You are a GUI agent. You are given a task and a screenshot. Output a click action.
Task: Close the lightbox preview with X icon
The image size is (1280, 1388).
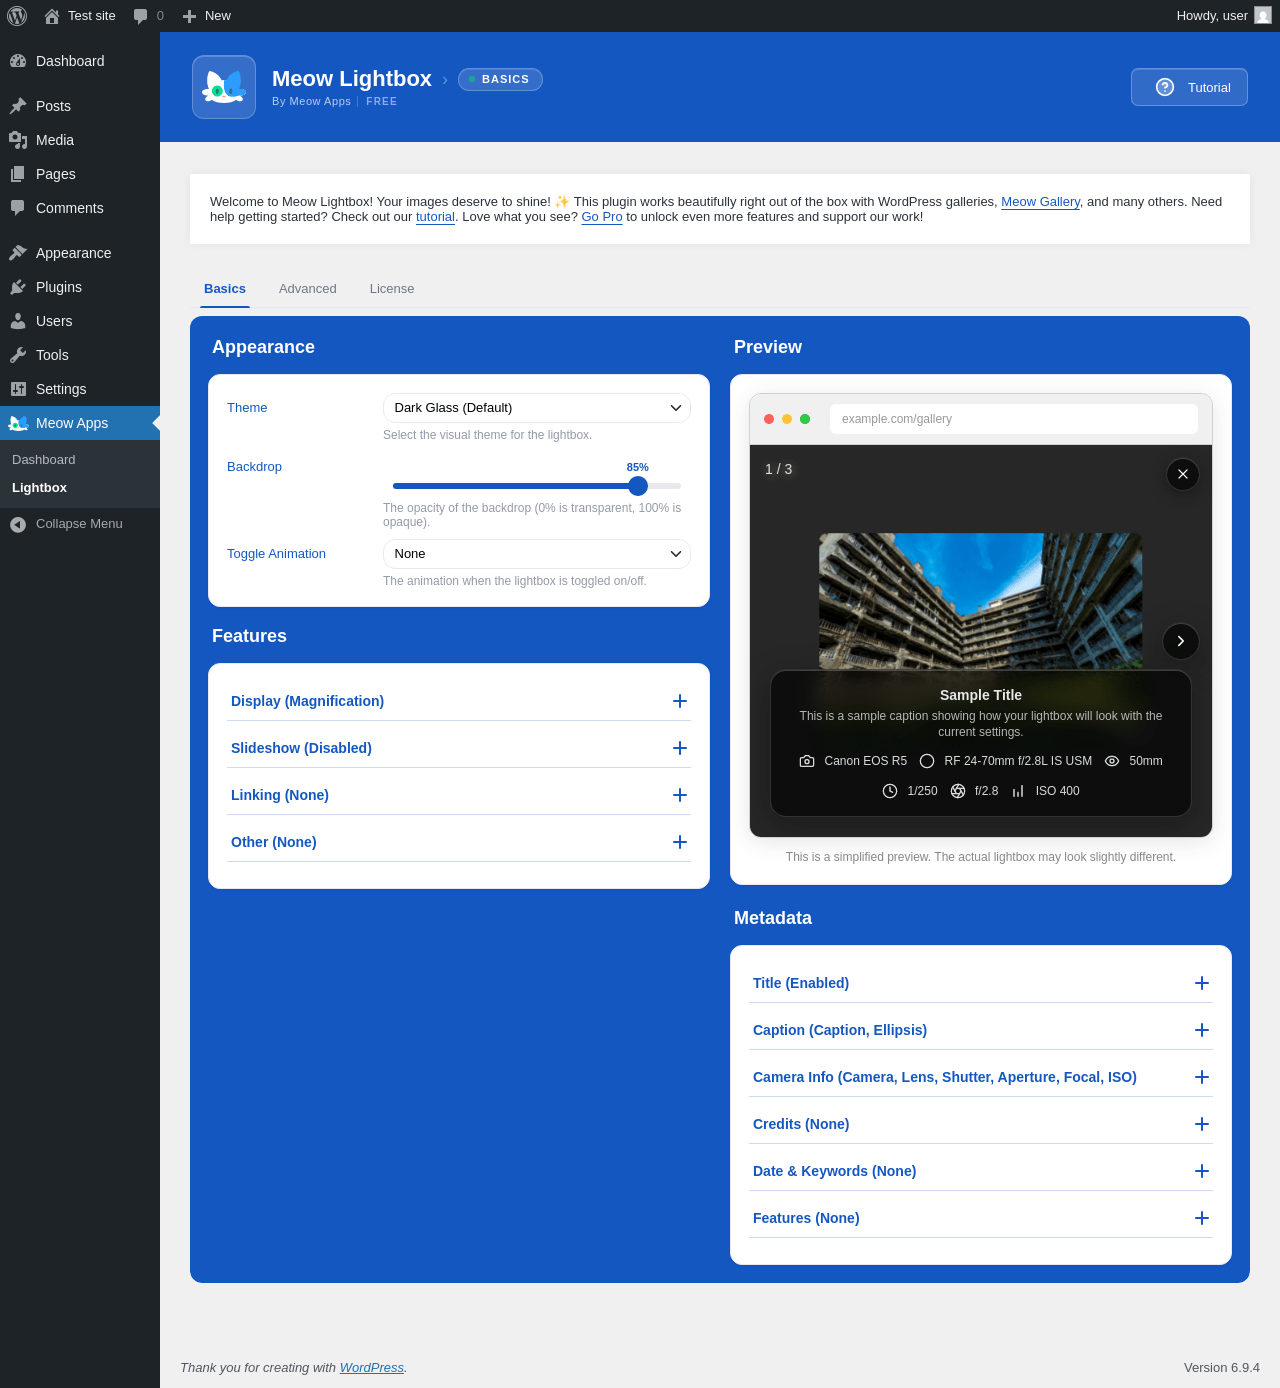click(x=1182, y=474)
